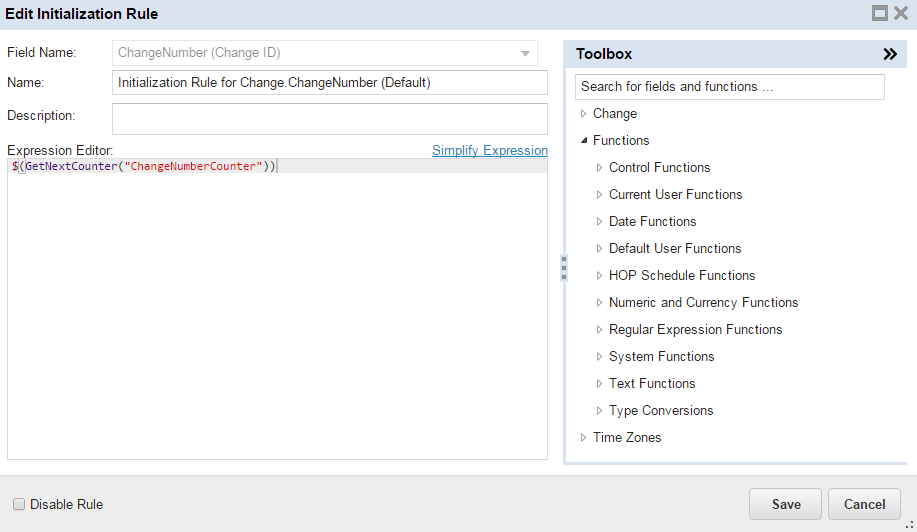Enable the Disable Rule checkbox
Image resolution: width=917 pixels, height=532 pixels.
18,505
